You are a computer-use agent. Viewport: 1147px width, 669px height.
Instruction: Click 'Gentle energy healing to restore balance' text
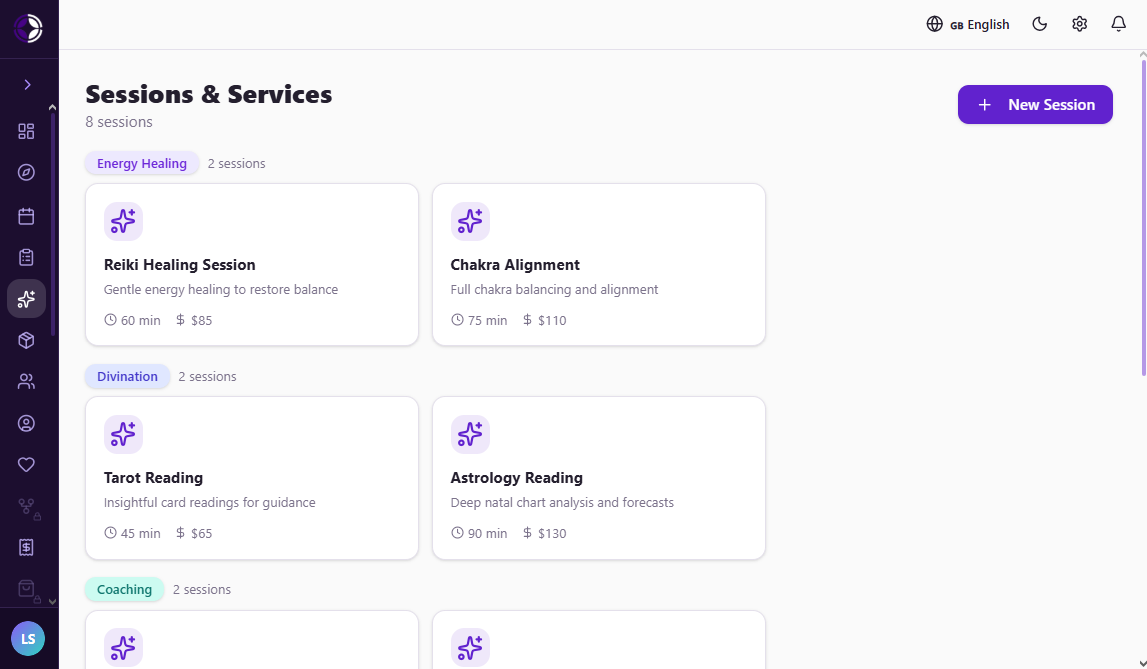point(221,290)
